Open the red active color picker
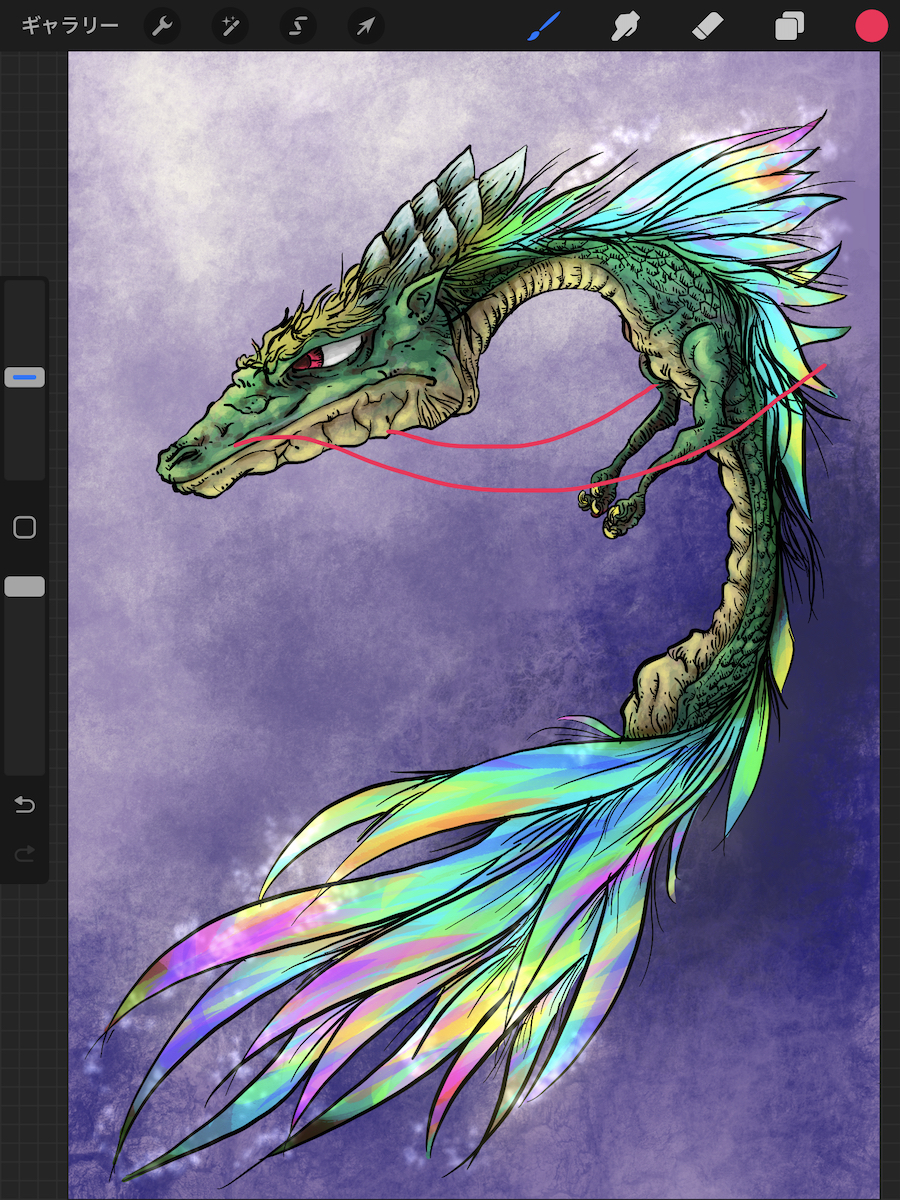The image size is (900, 1200). pyautogui.click(x=871, y=26)
